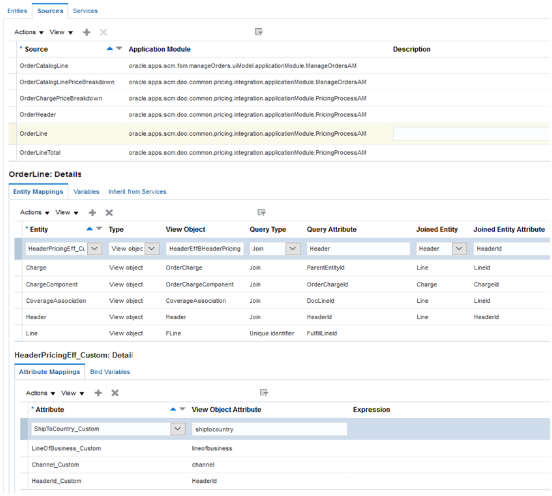The image size is (552, 496).
Task: Delete selected attribute mapping with X icon
Action: click(115, 393)
